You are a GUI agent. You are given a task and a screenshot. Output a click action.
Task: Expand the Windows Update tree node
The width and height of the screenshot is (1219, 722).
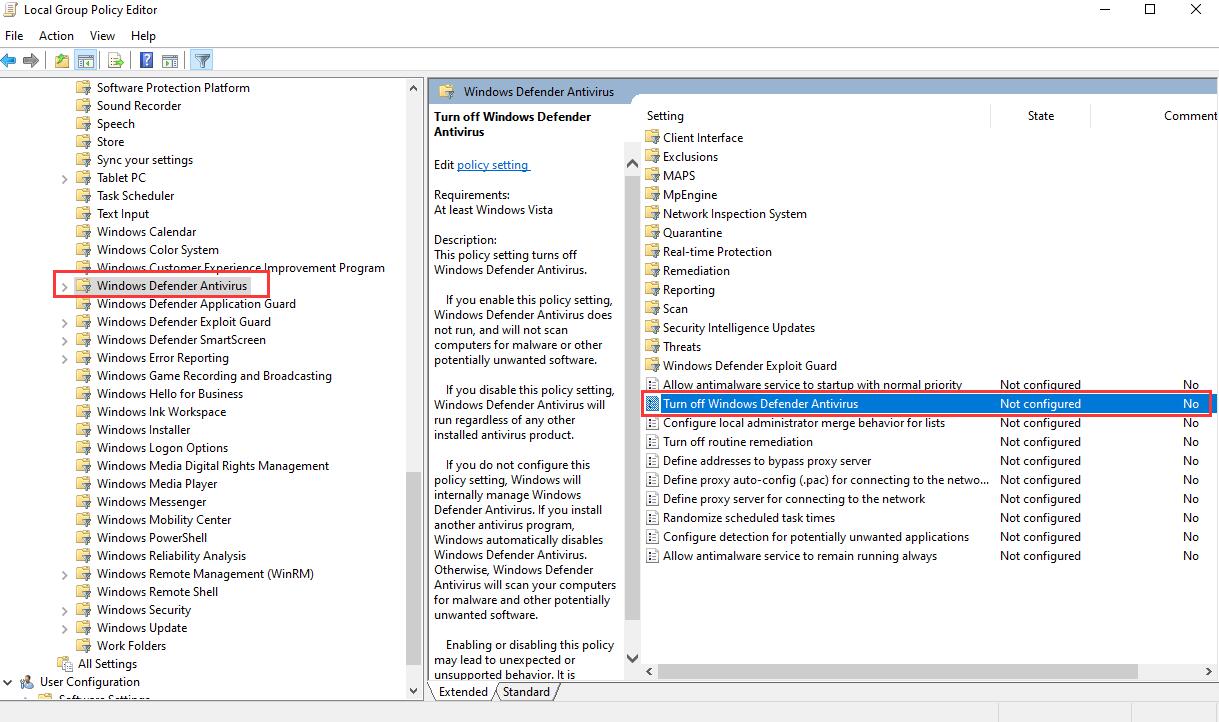click(x=65, y=628)
